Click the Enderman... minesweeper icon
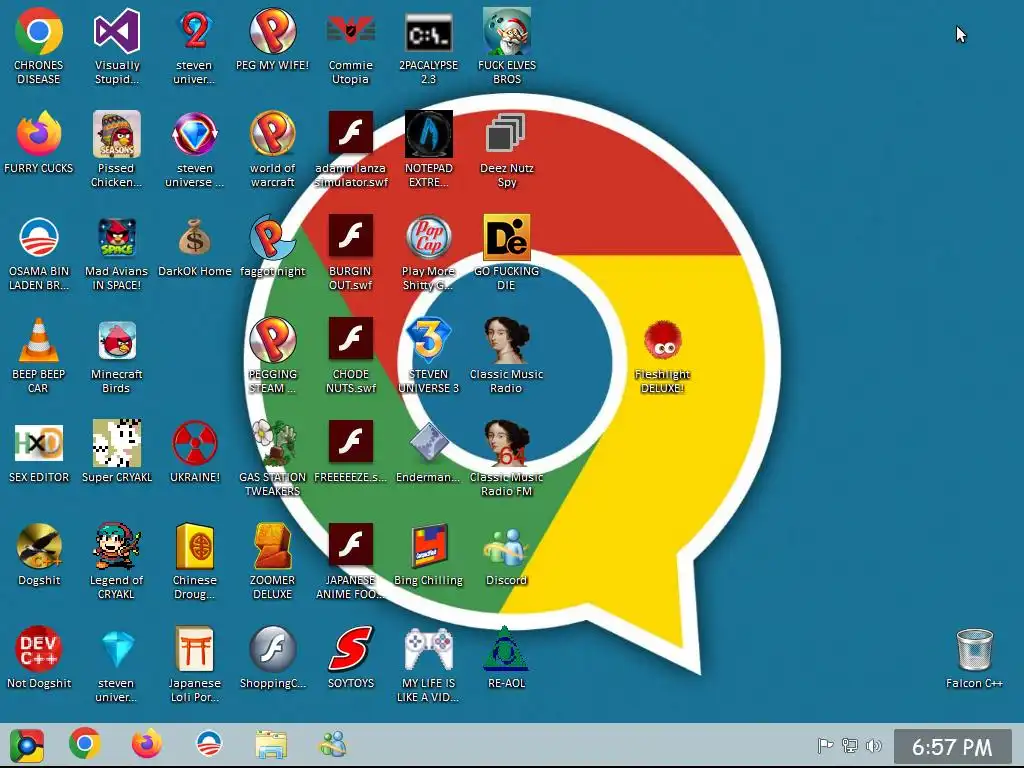This screenshot has width=1024, height=768. click(x=428, y=443)
